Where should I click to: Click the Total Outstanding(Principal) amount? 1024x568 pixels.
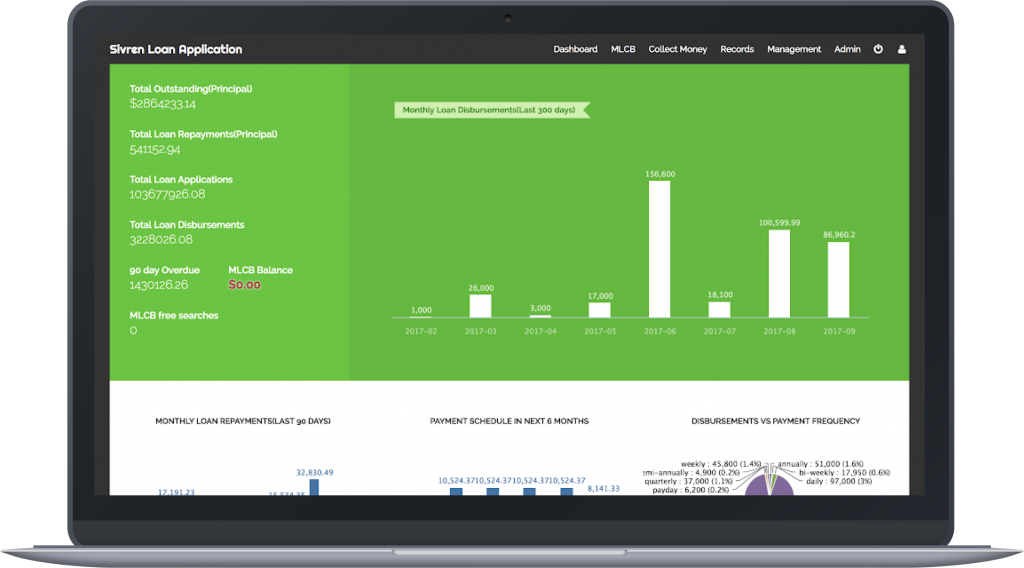click(x=163, y=104)
